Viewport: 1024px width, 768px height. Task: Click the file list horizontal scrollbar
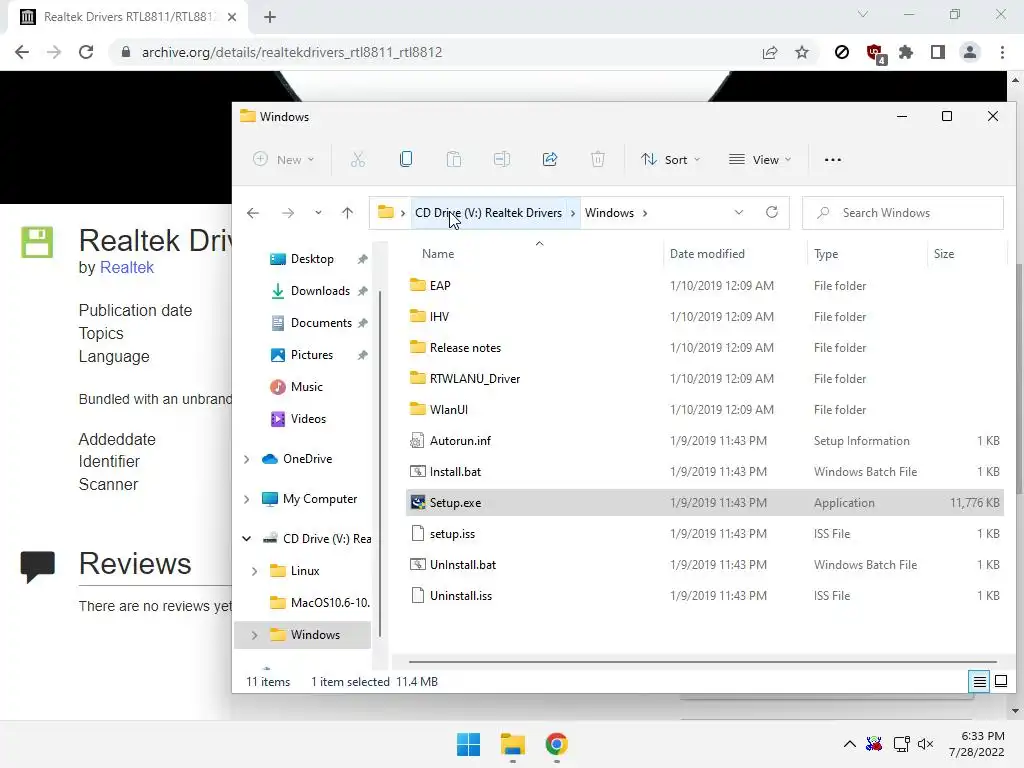[x=703, y=662]
